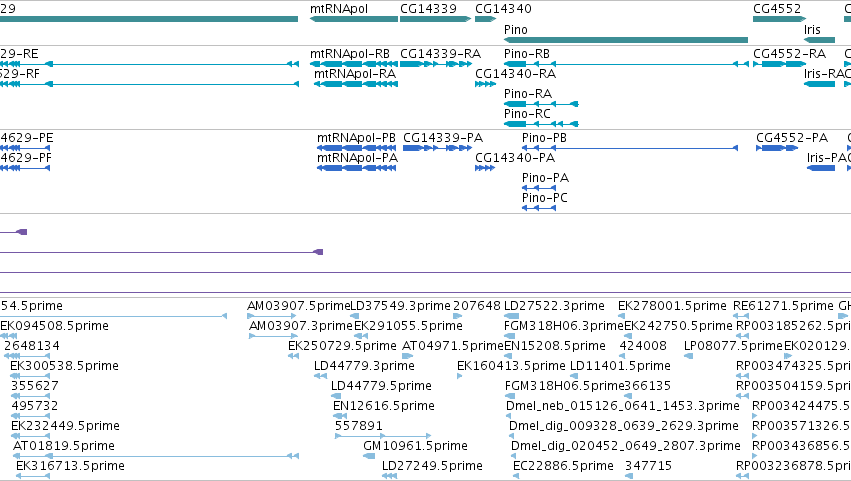
Task: Select EK232449.5prime EST
Action: [x=31, y=436]
